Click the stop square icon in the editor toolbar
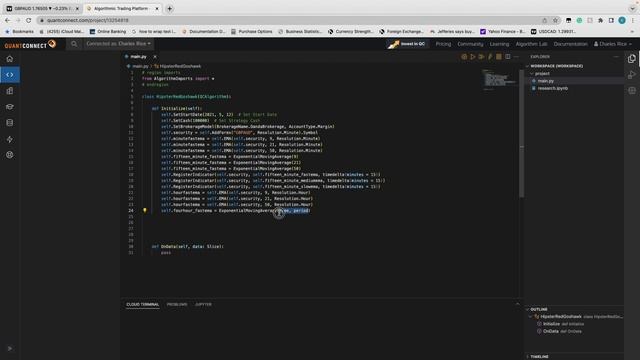Image resolution: width=640 pixels, height=360 pixels. tap(499, 57)
